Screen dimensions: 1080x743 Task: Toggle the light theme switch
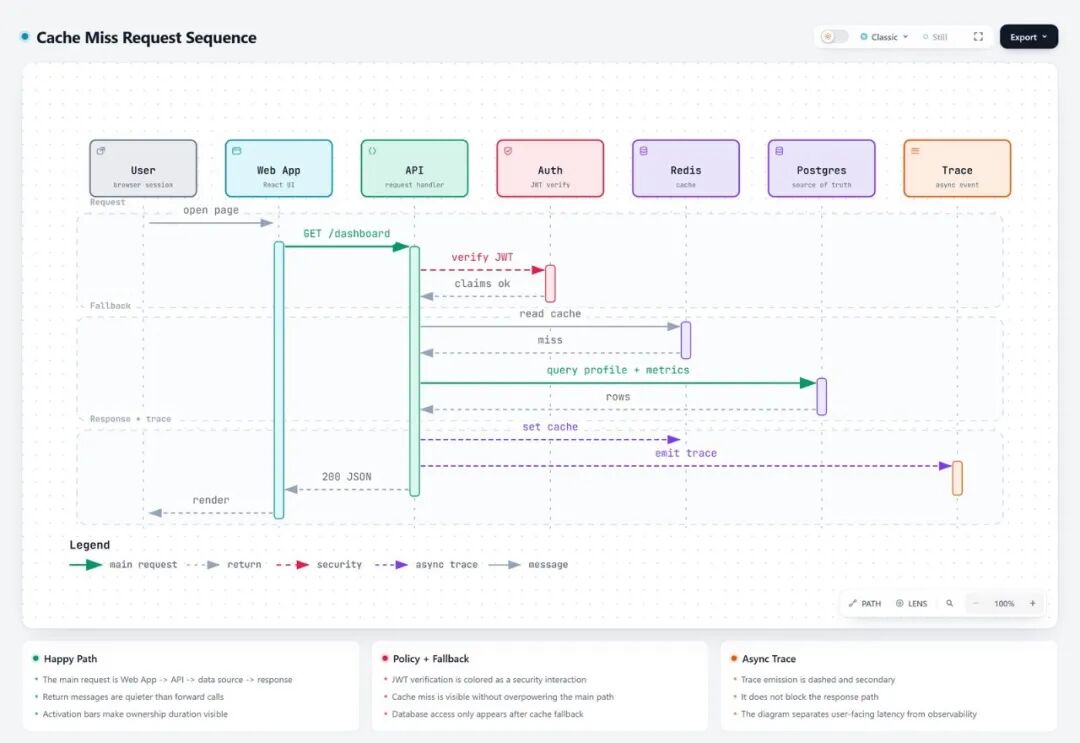click(x=834, y=36)
